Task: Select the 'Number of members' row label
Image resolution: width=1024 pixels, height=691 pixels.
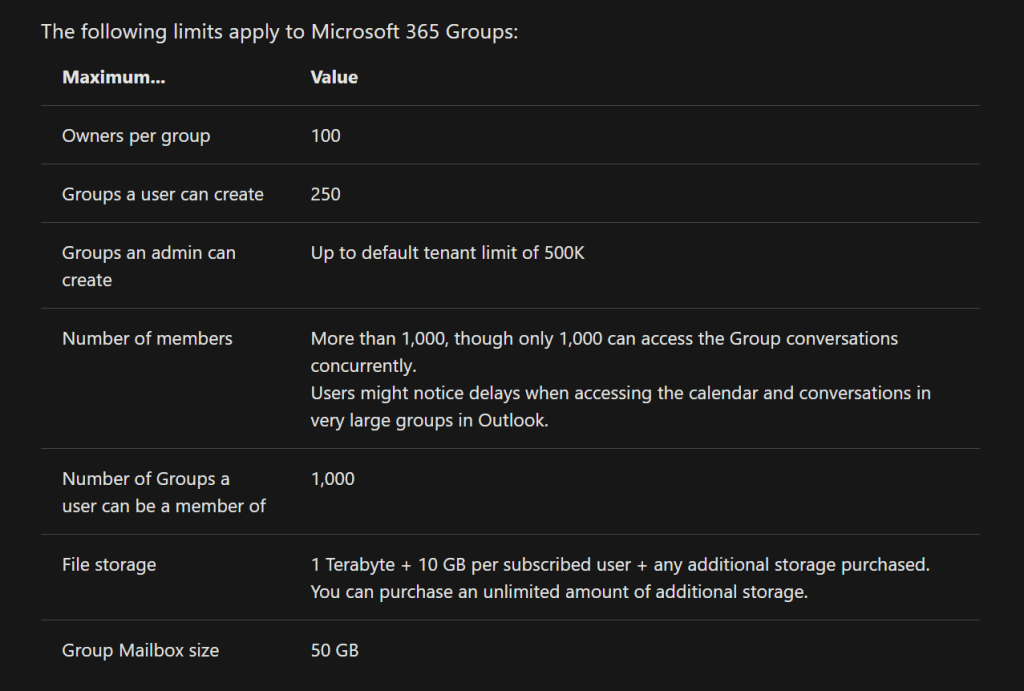Action: (x=147, y=339)
